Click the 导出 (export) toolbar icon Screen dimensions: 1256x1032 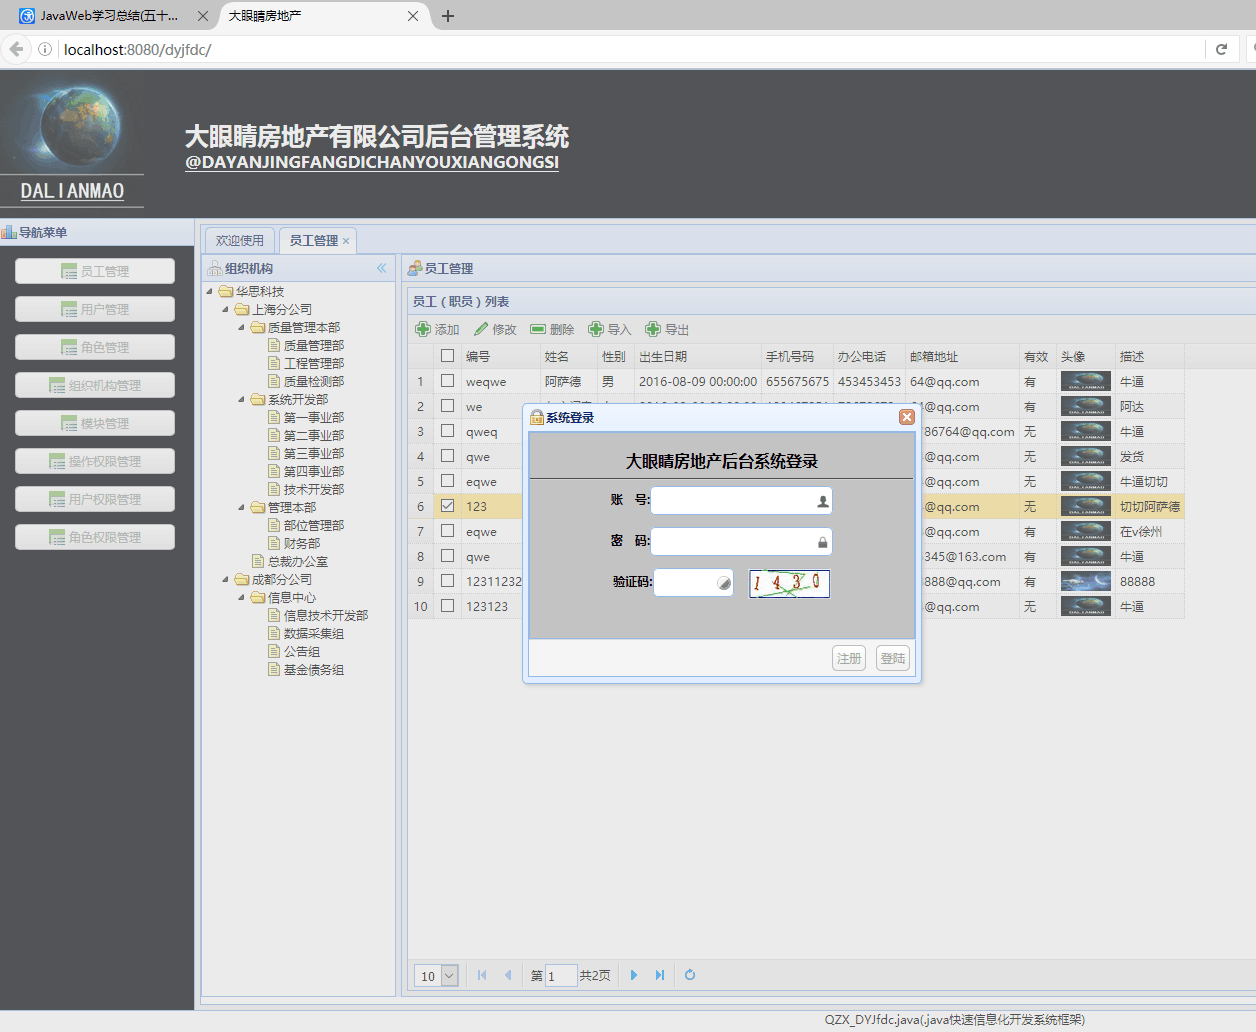[x=653, y=329]
